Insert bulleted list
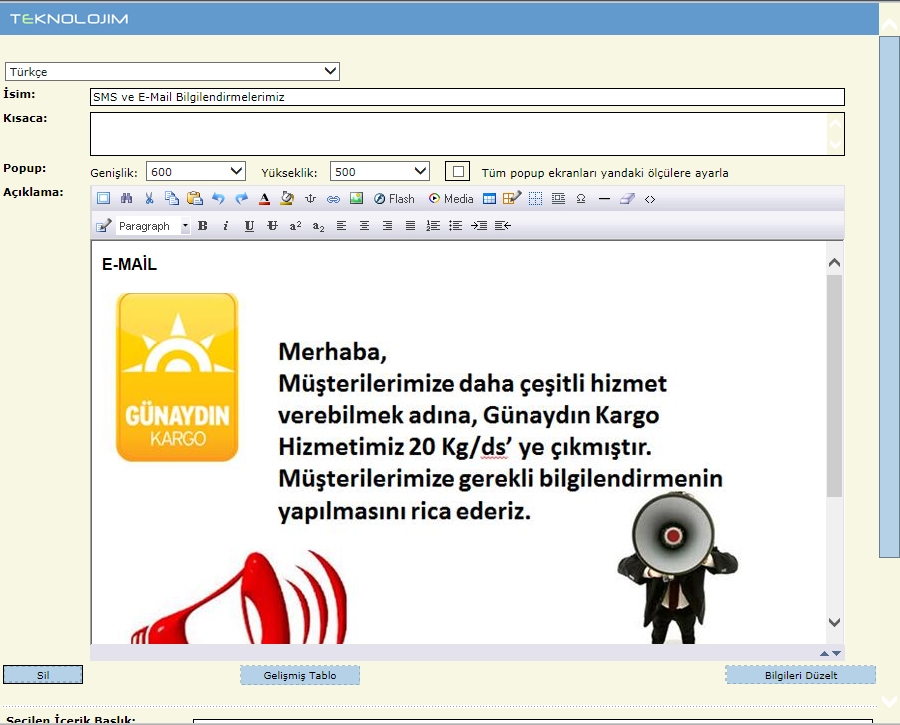 [456, 226]
